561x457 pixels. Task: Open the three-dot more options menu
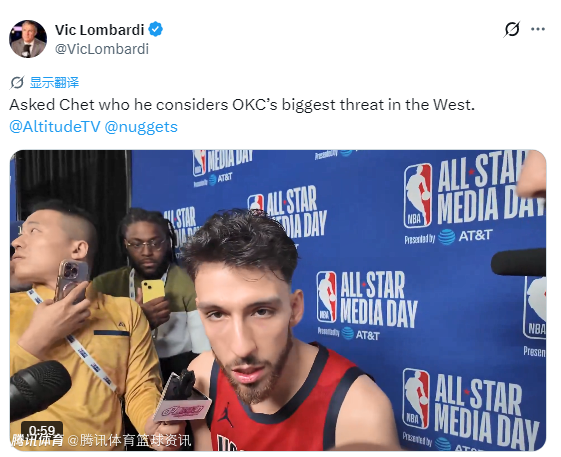tap(538, 29)
